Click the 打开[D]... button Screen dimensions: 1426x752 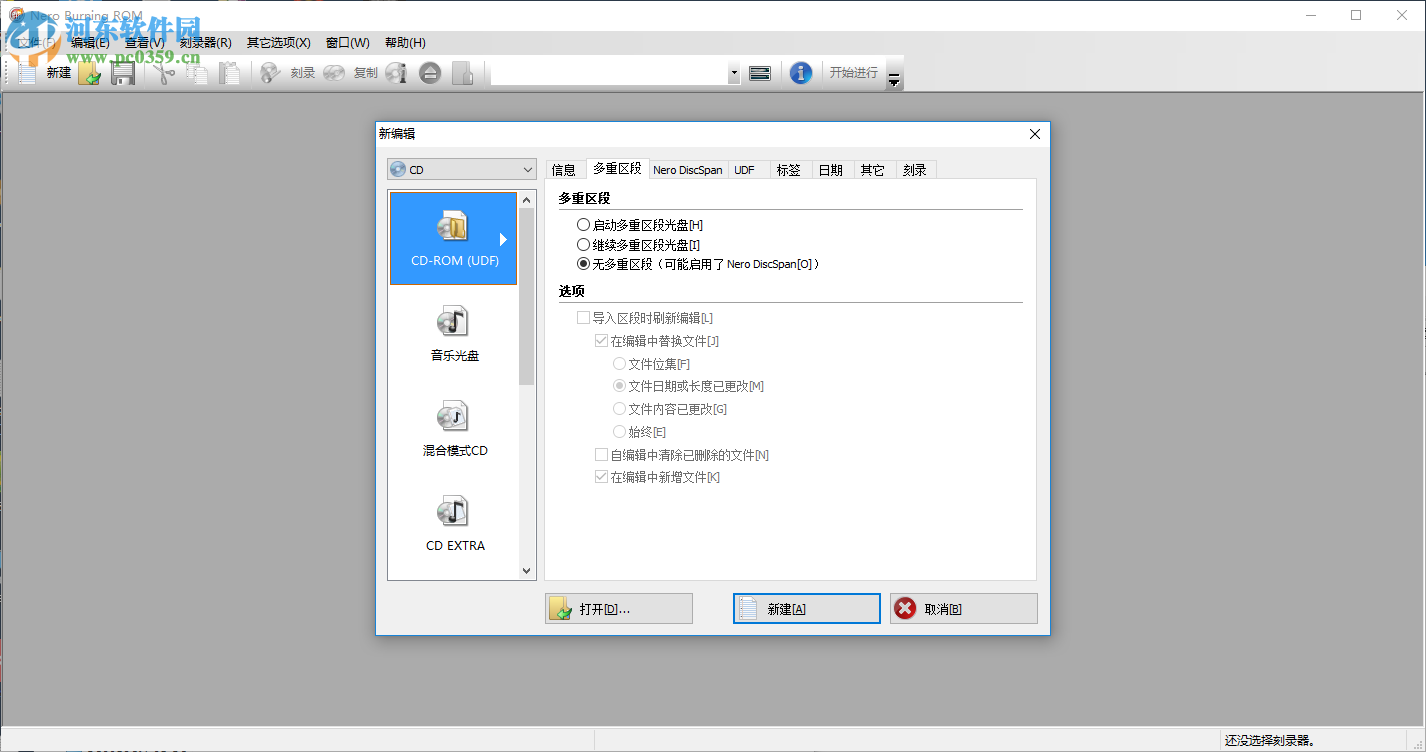(x=619, y=609)
